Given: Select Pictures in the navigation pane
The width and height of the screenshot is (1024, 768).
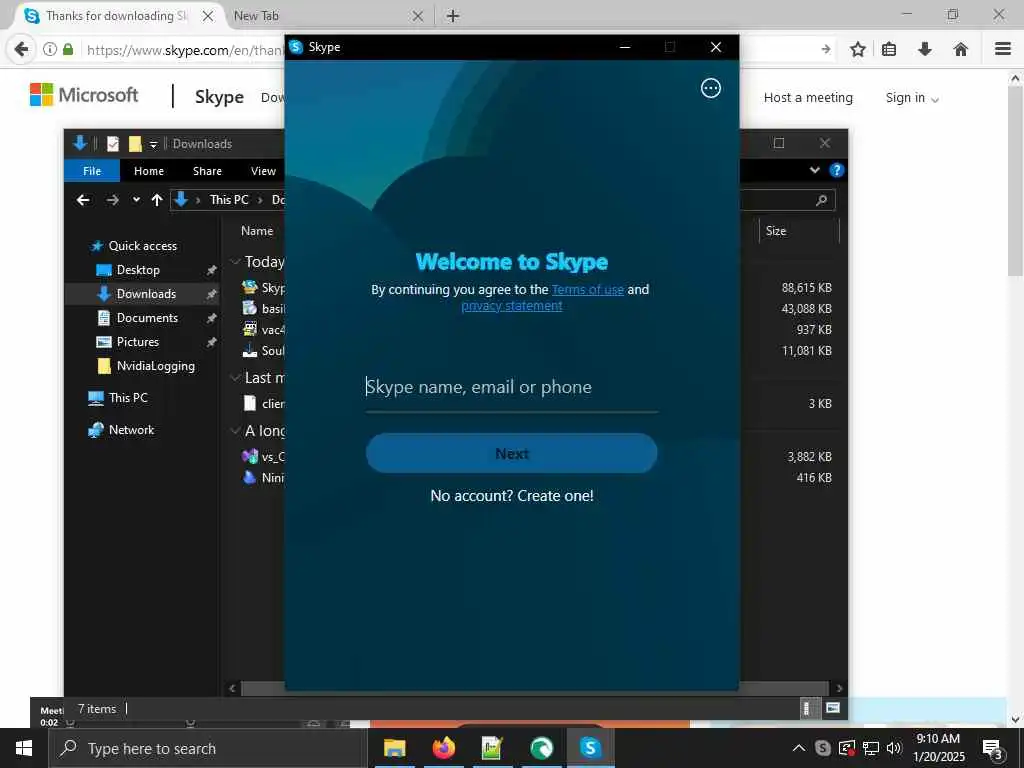Looking at the screenshot, I should point(137,342).
